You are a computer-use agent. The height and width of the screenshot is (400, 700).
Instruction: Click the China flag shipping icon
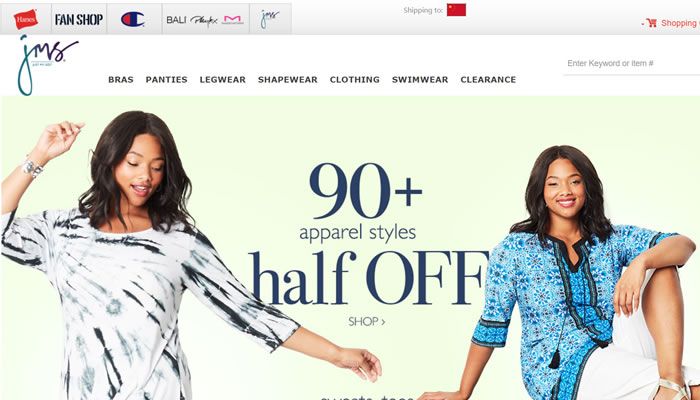pos(456,10)
